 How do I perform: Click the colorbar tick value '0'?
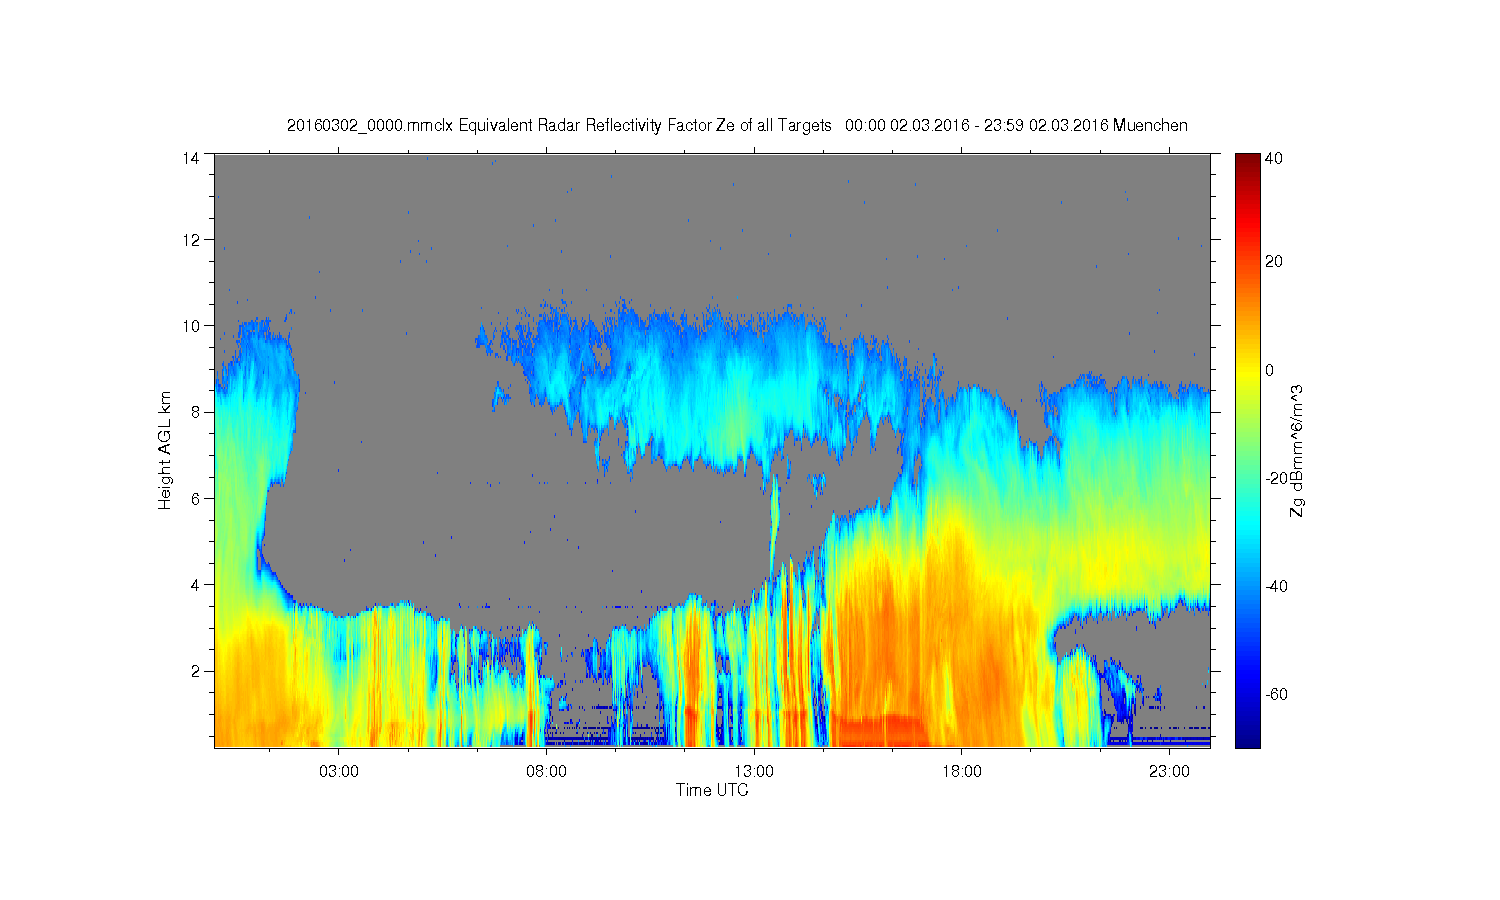1269,370
